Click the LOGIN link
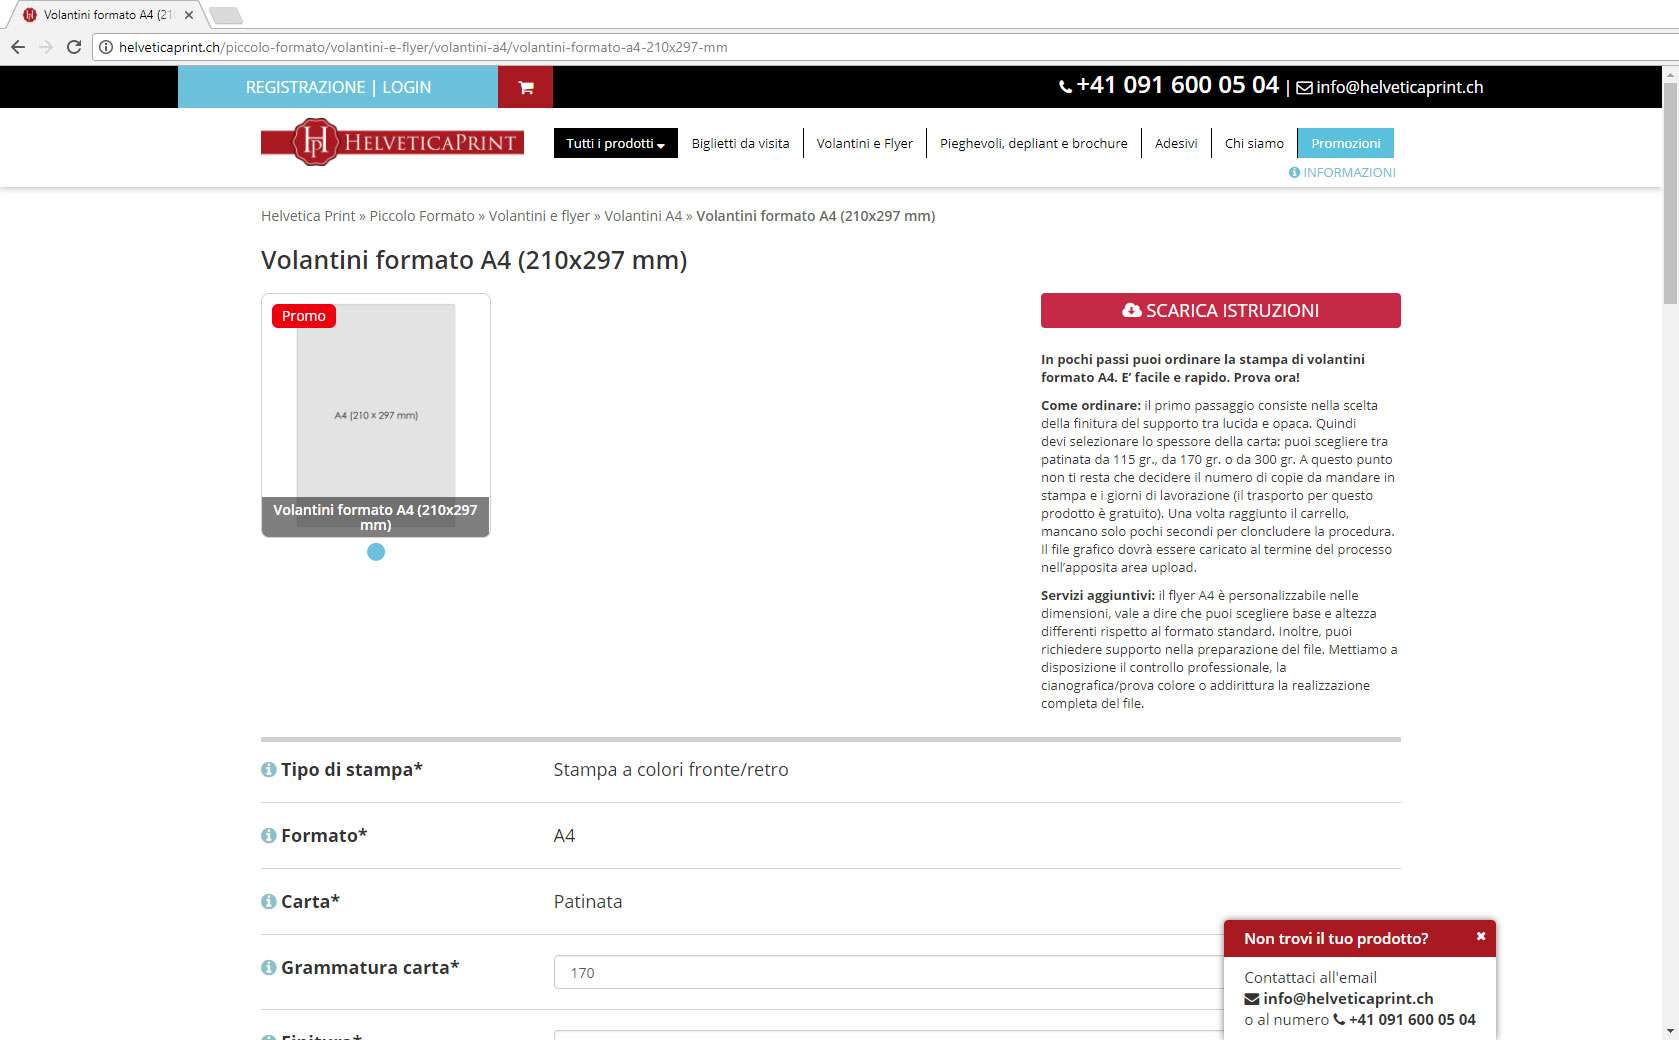This screenshot has height=1040, width=1679. tap(406, 87)
